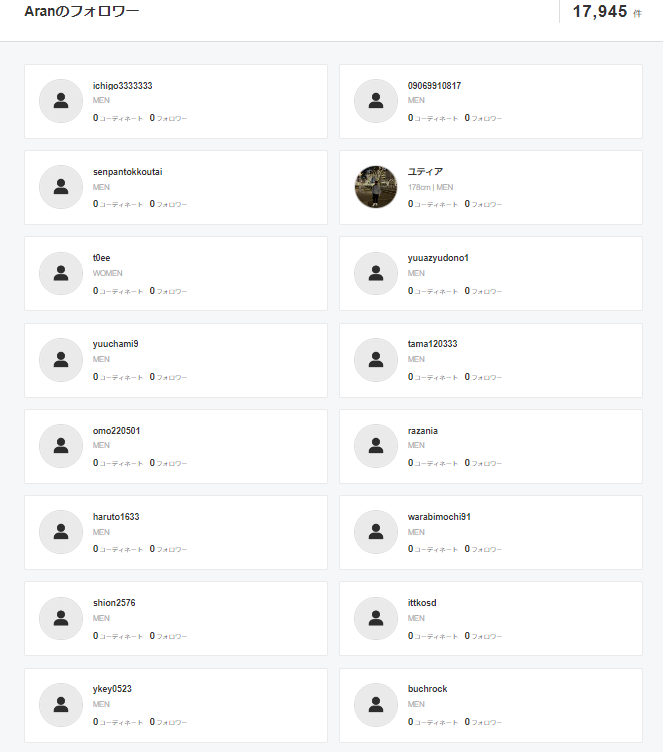Click the Aranのフォロワー heading
663x752 pixels.
(x=82, y=12)
